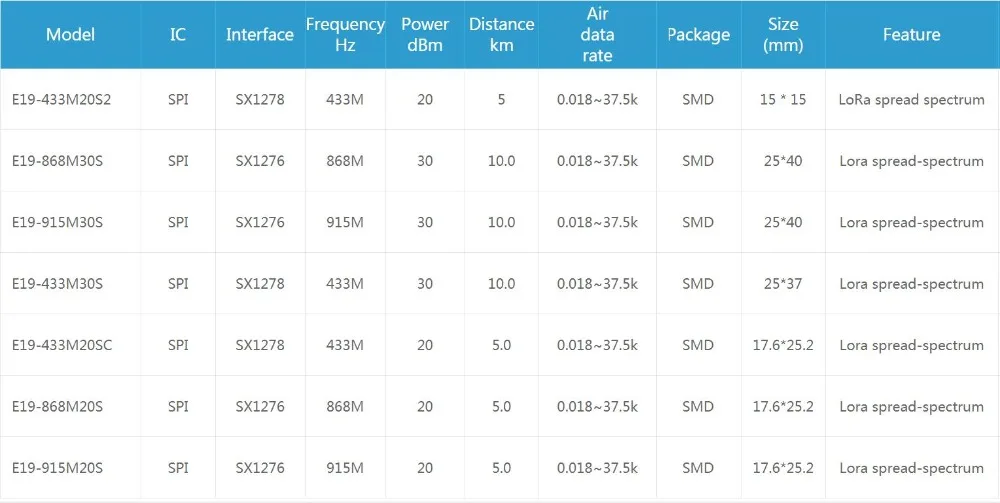
Task: Click the LoRa spread spectrum feature cell
Action: (912, 99)
